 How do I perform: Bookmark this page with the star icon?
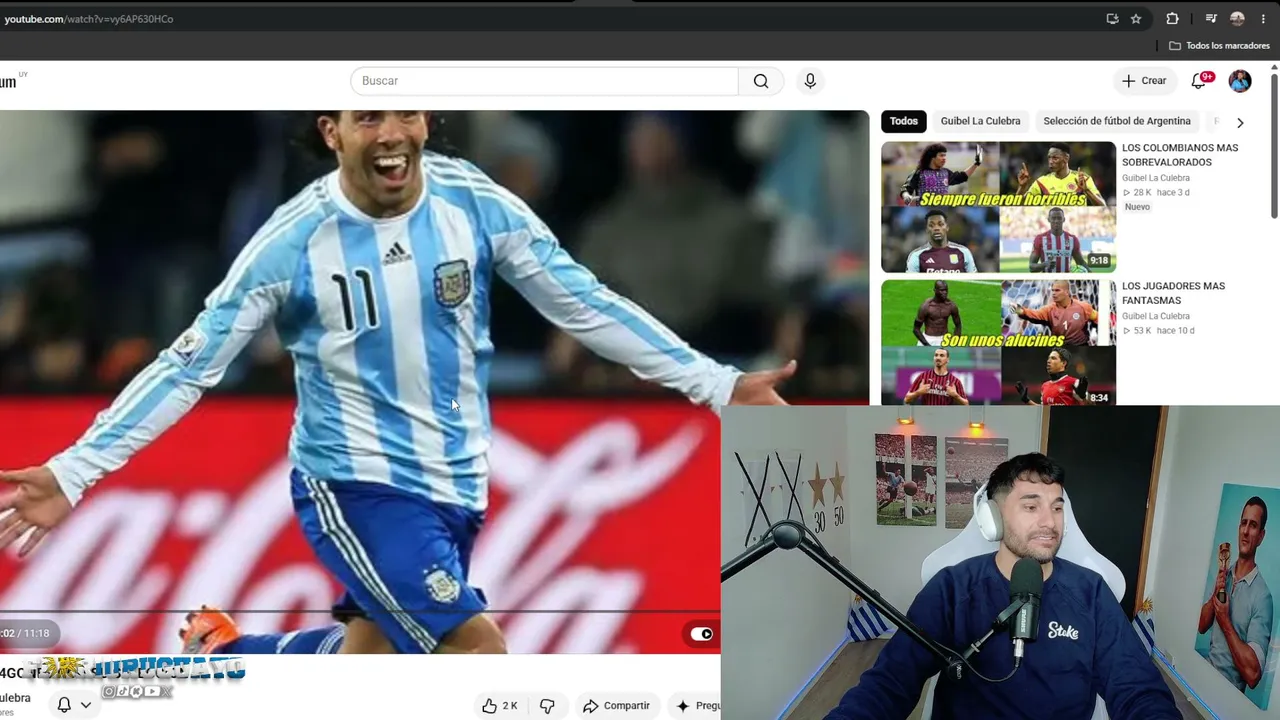[x=1136, y=19]
